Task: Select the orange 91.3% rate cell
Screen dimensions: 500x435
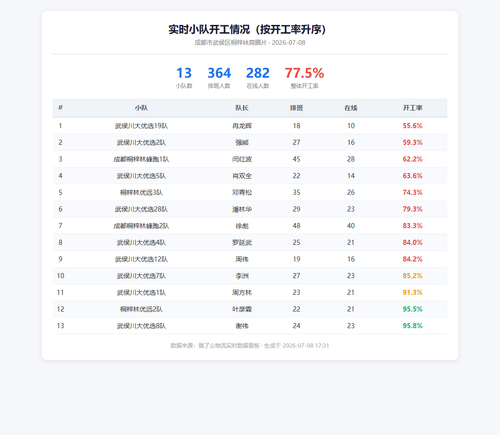Action: click(x=413, y=292)
